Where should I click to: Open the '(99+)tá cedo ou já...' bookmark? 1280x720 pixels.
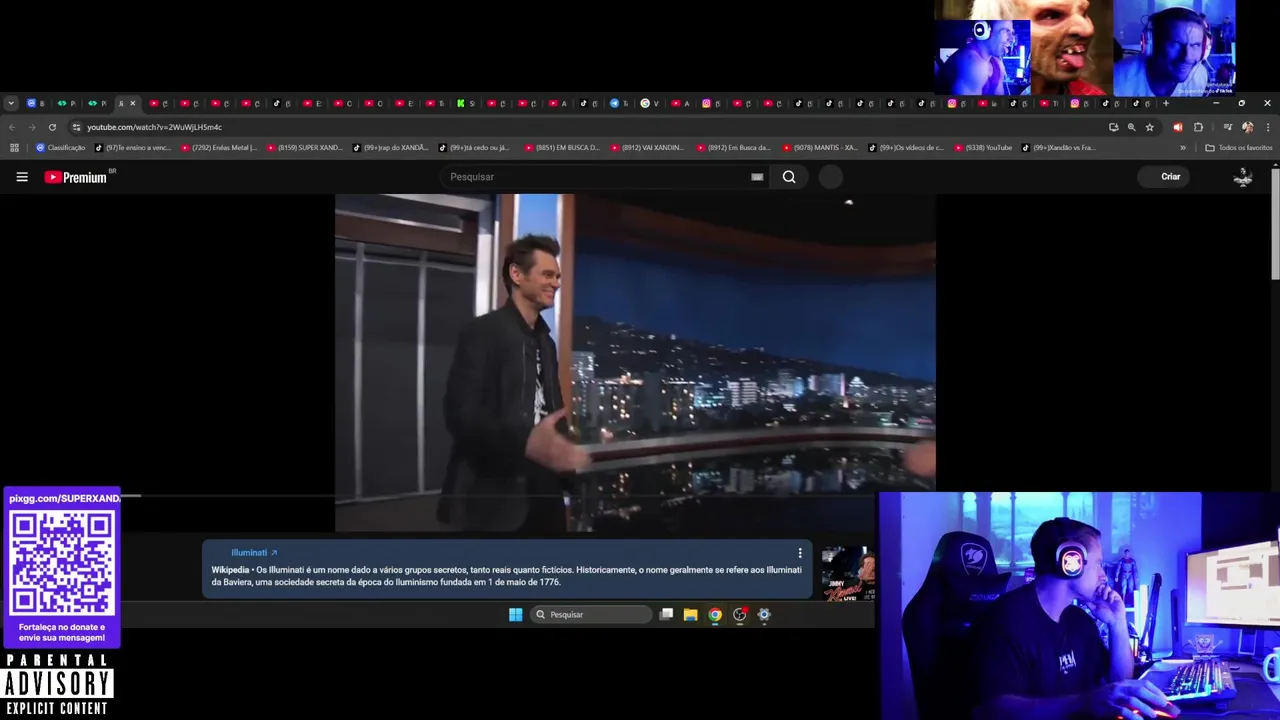pos(474,148)
